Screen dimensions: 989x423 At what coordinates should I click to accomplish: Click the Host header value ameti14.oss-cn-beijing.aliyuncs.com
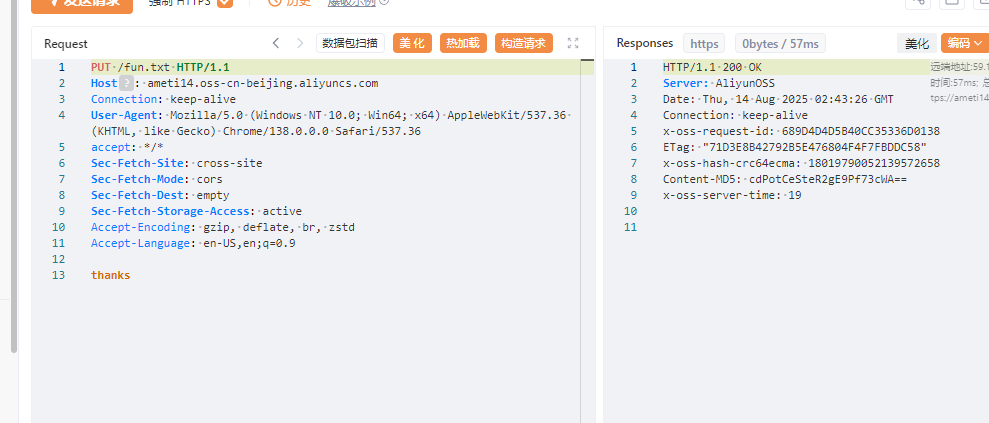[x=262, y=83]
